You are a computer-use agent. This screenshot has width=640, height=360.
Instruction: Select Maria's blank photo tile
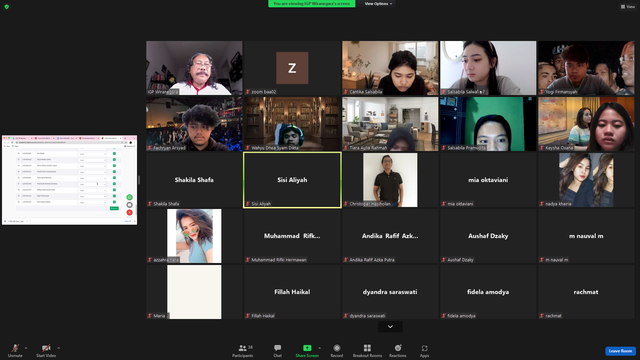194,292
